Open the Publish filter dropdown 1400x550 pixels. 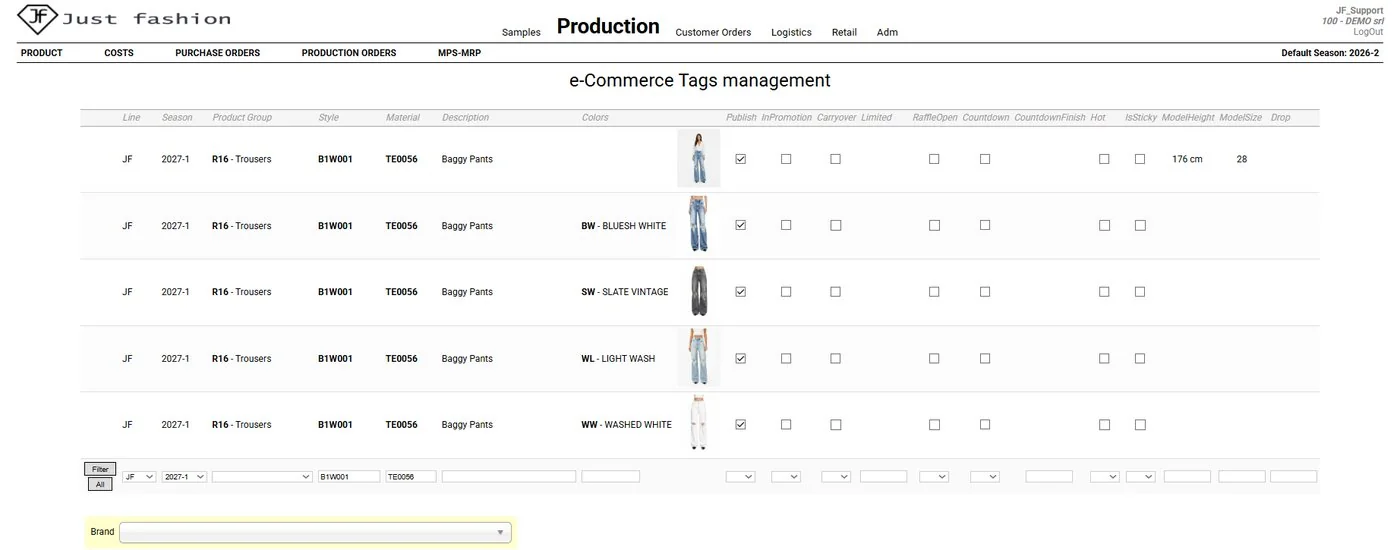740,477
